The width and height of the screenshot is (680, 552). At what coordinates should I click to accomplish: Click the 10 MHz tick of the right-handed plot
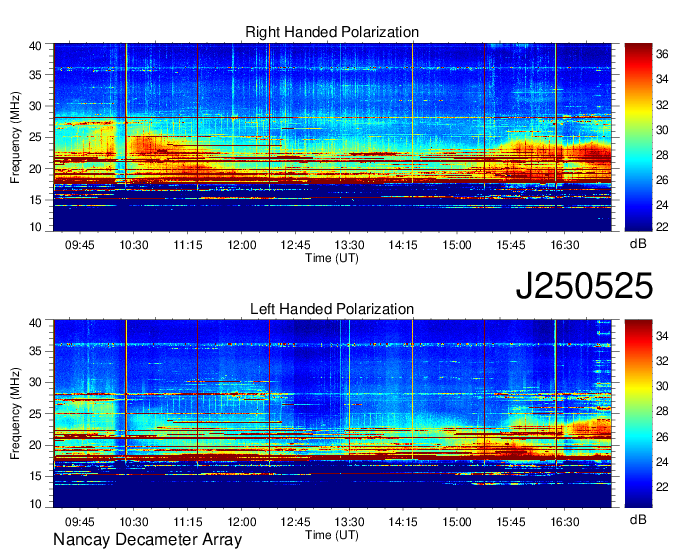pos(35,226)
